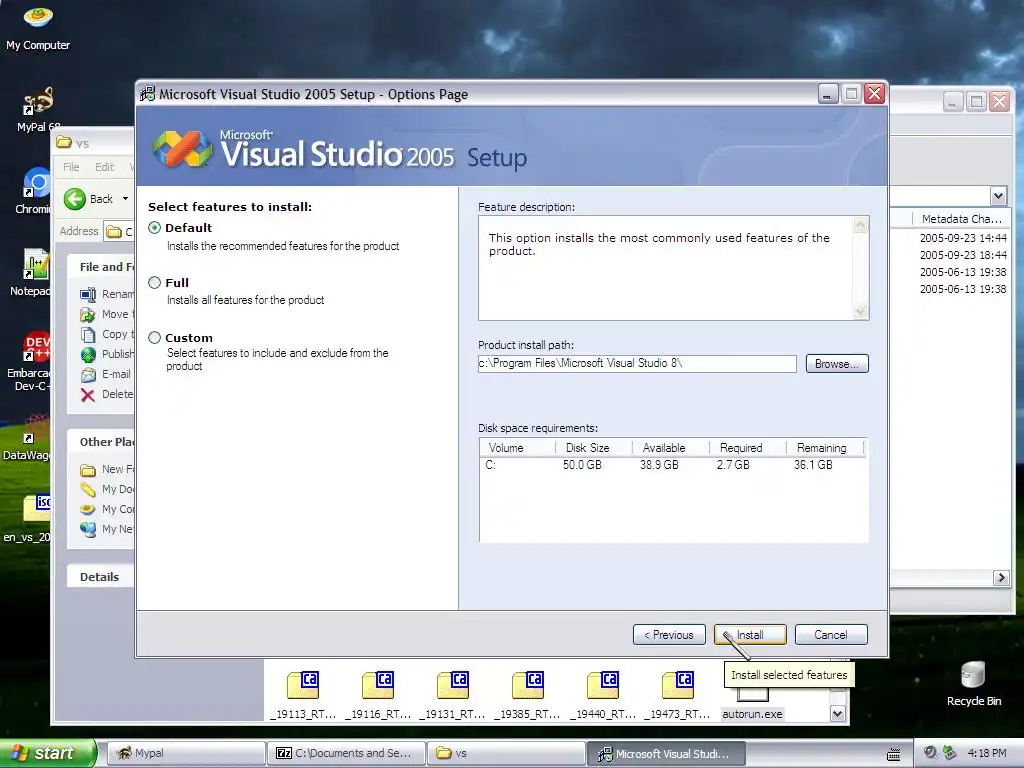Click the horizontal scroll right arrow in background window
Screen dimensions: 1024x768
(x=1000, y=577)
